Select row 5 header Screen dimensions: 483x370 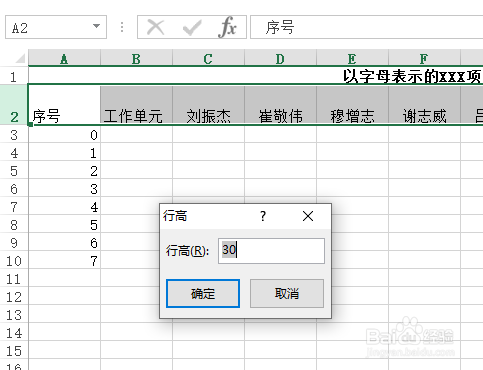[x=14, y=171]
